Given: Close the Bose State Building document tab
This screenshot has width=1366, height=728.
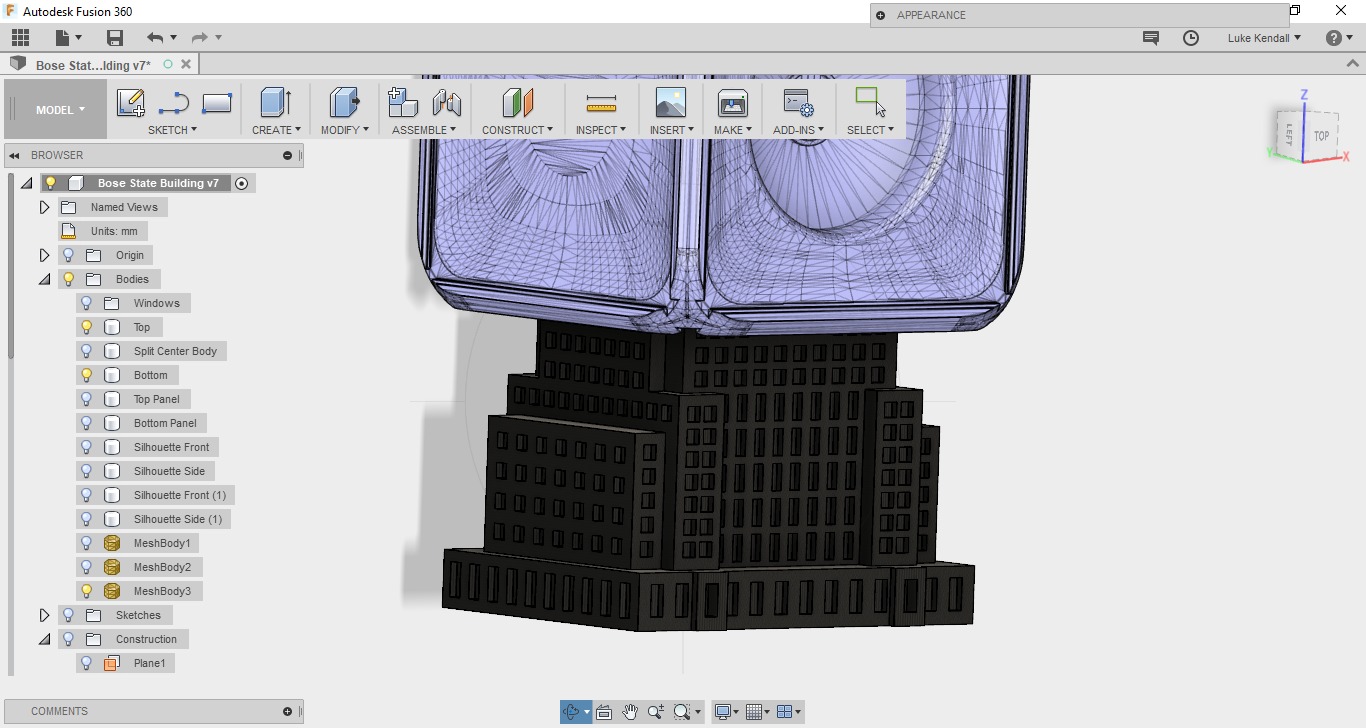Looking at the screenshot, I should pos(184,64).
